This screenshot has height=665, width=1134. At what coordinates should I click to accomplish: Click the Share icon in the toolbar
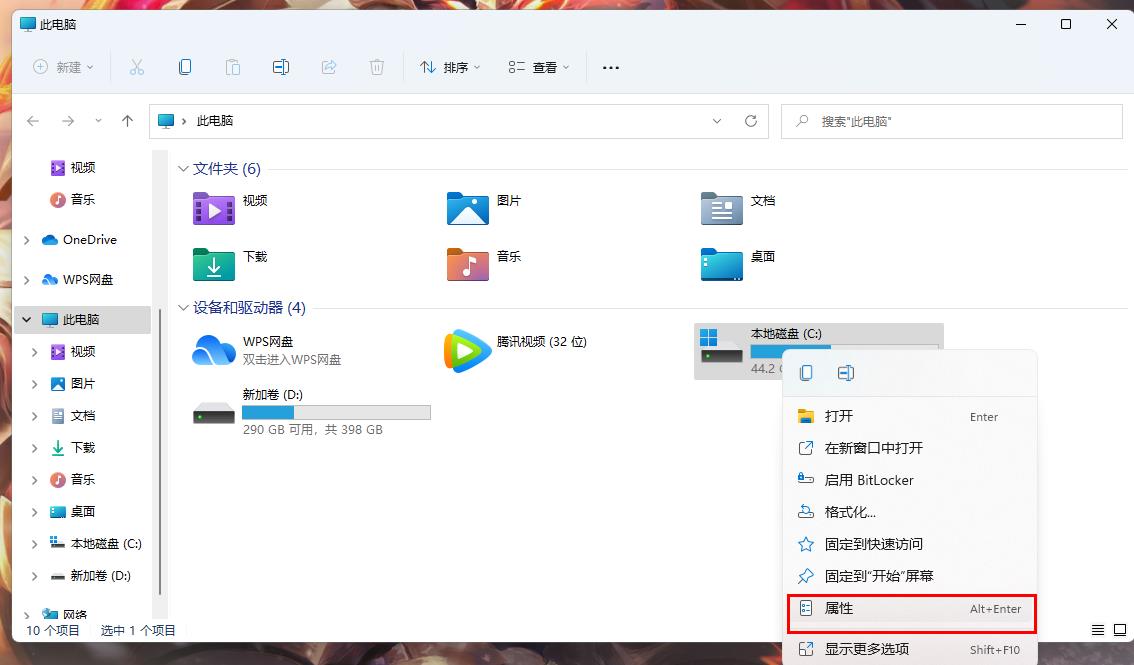click(x=329, y=67)
